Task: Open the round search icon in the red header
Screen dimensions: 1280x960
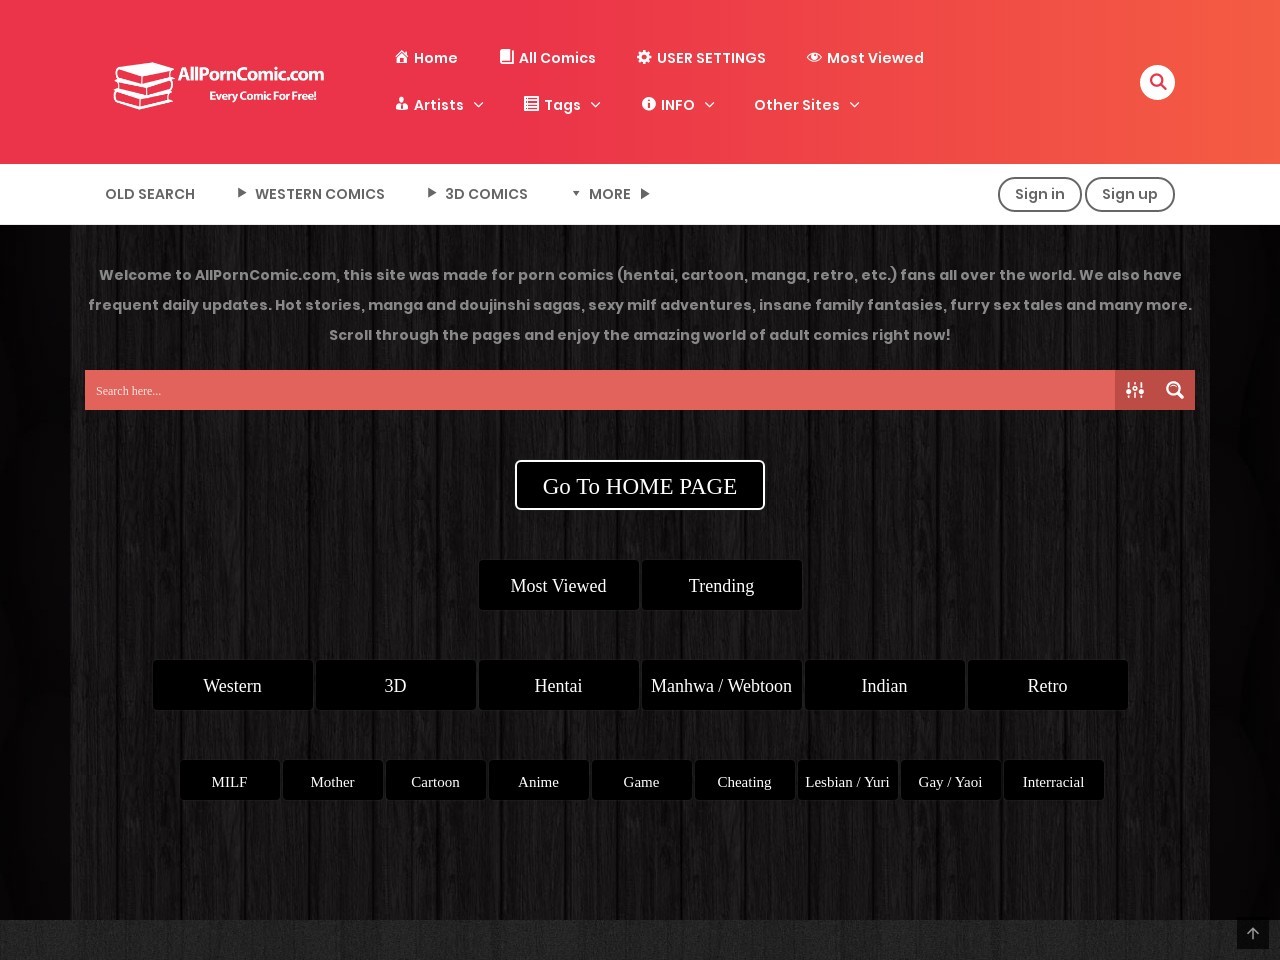Action: 1157,82
